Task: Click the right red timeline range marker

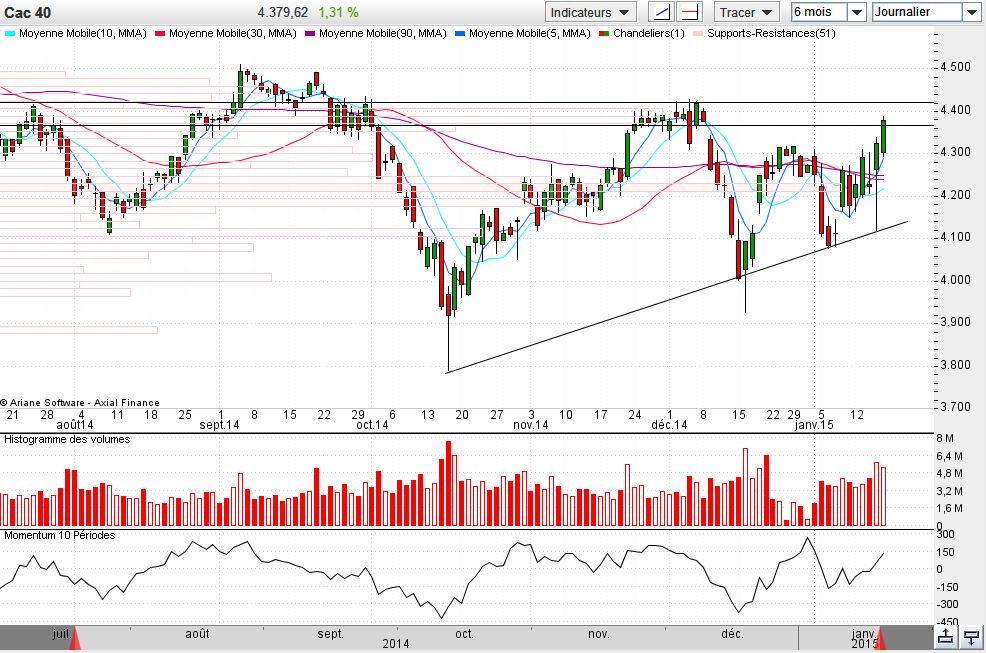Action: point(880,638)
